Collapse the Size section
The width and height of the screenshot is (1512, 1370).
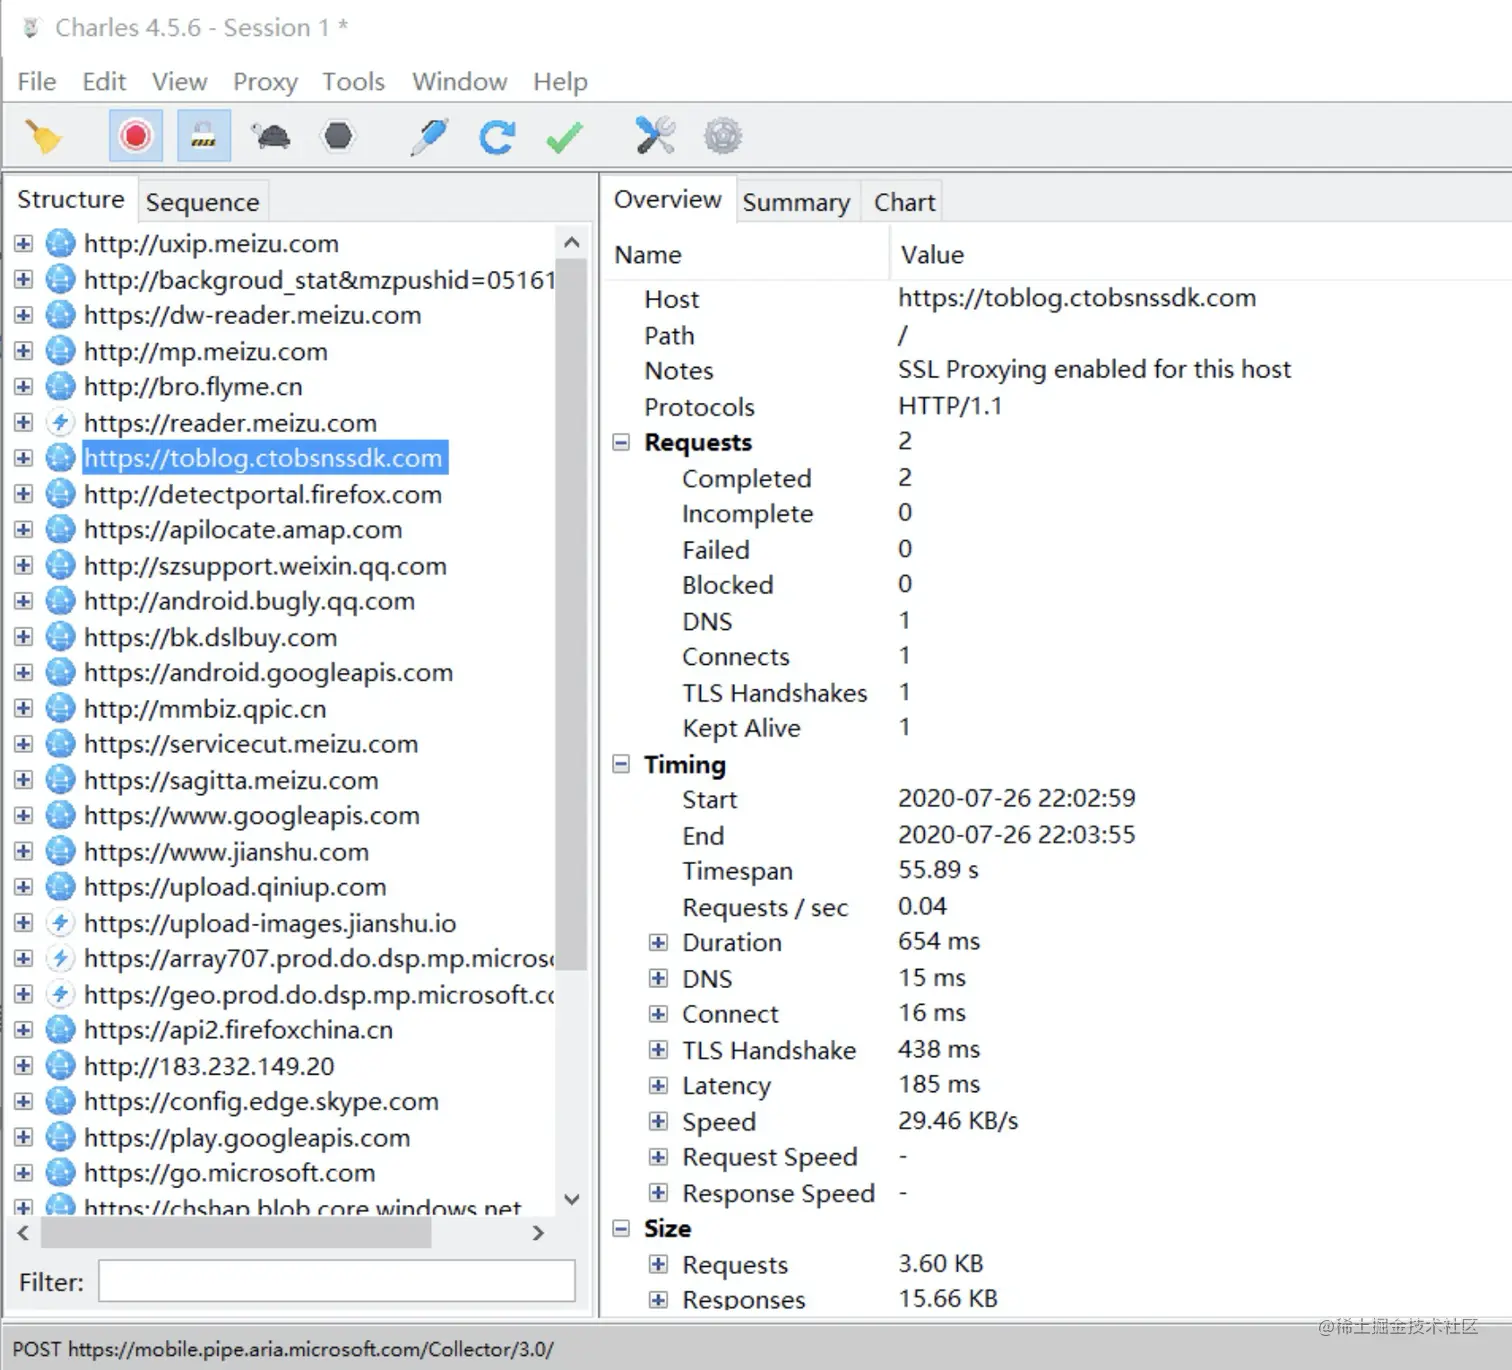[621, 1228]
